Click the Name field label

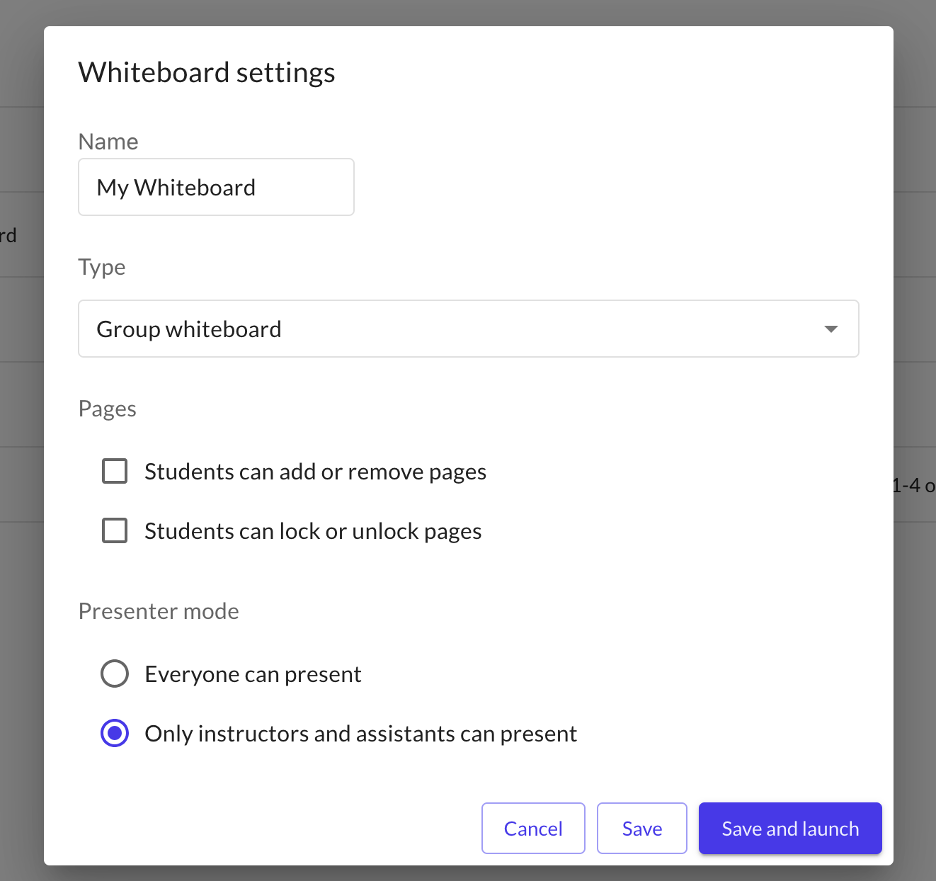tap(108, 142)
